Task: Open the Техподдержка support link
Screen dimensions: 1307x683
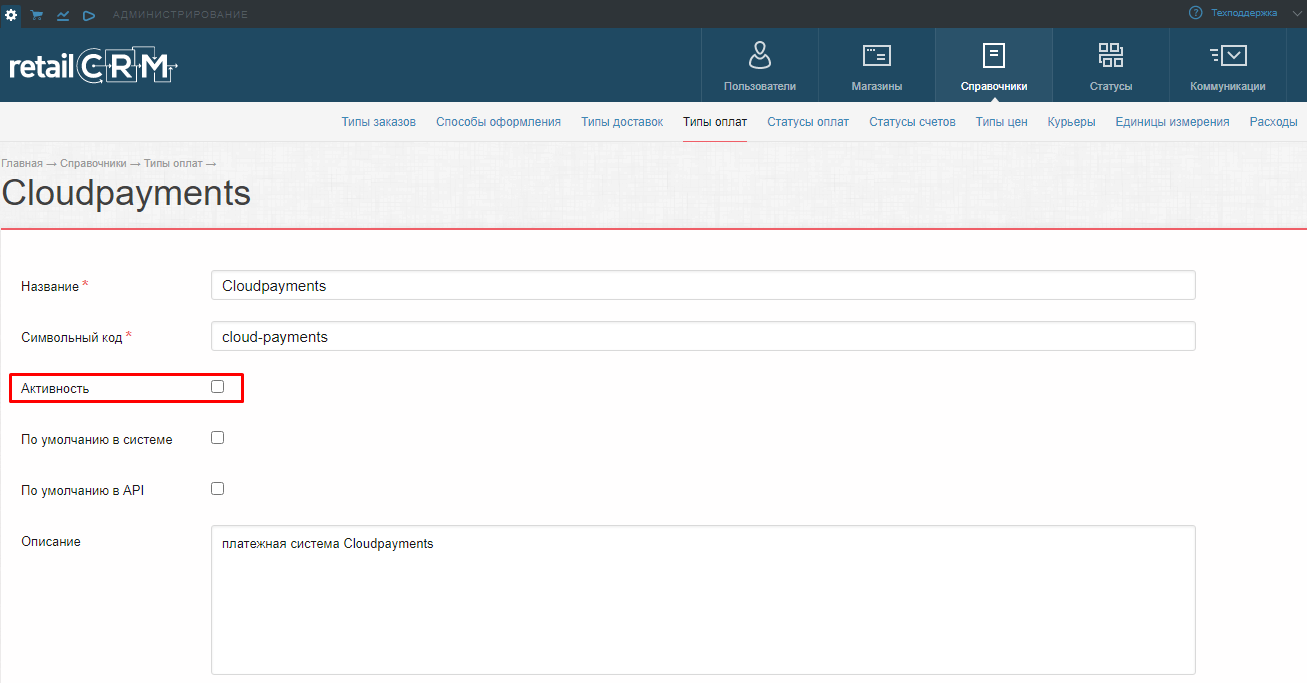Action: (1243, 13)
